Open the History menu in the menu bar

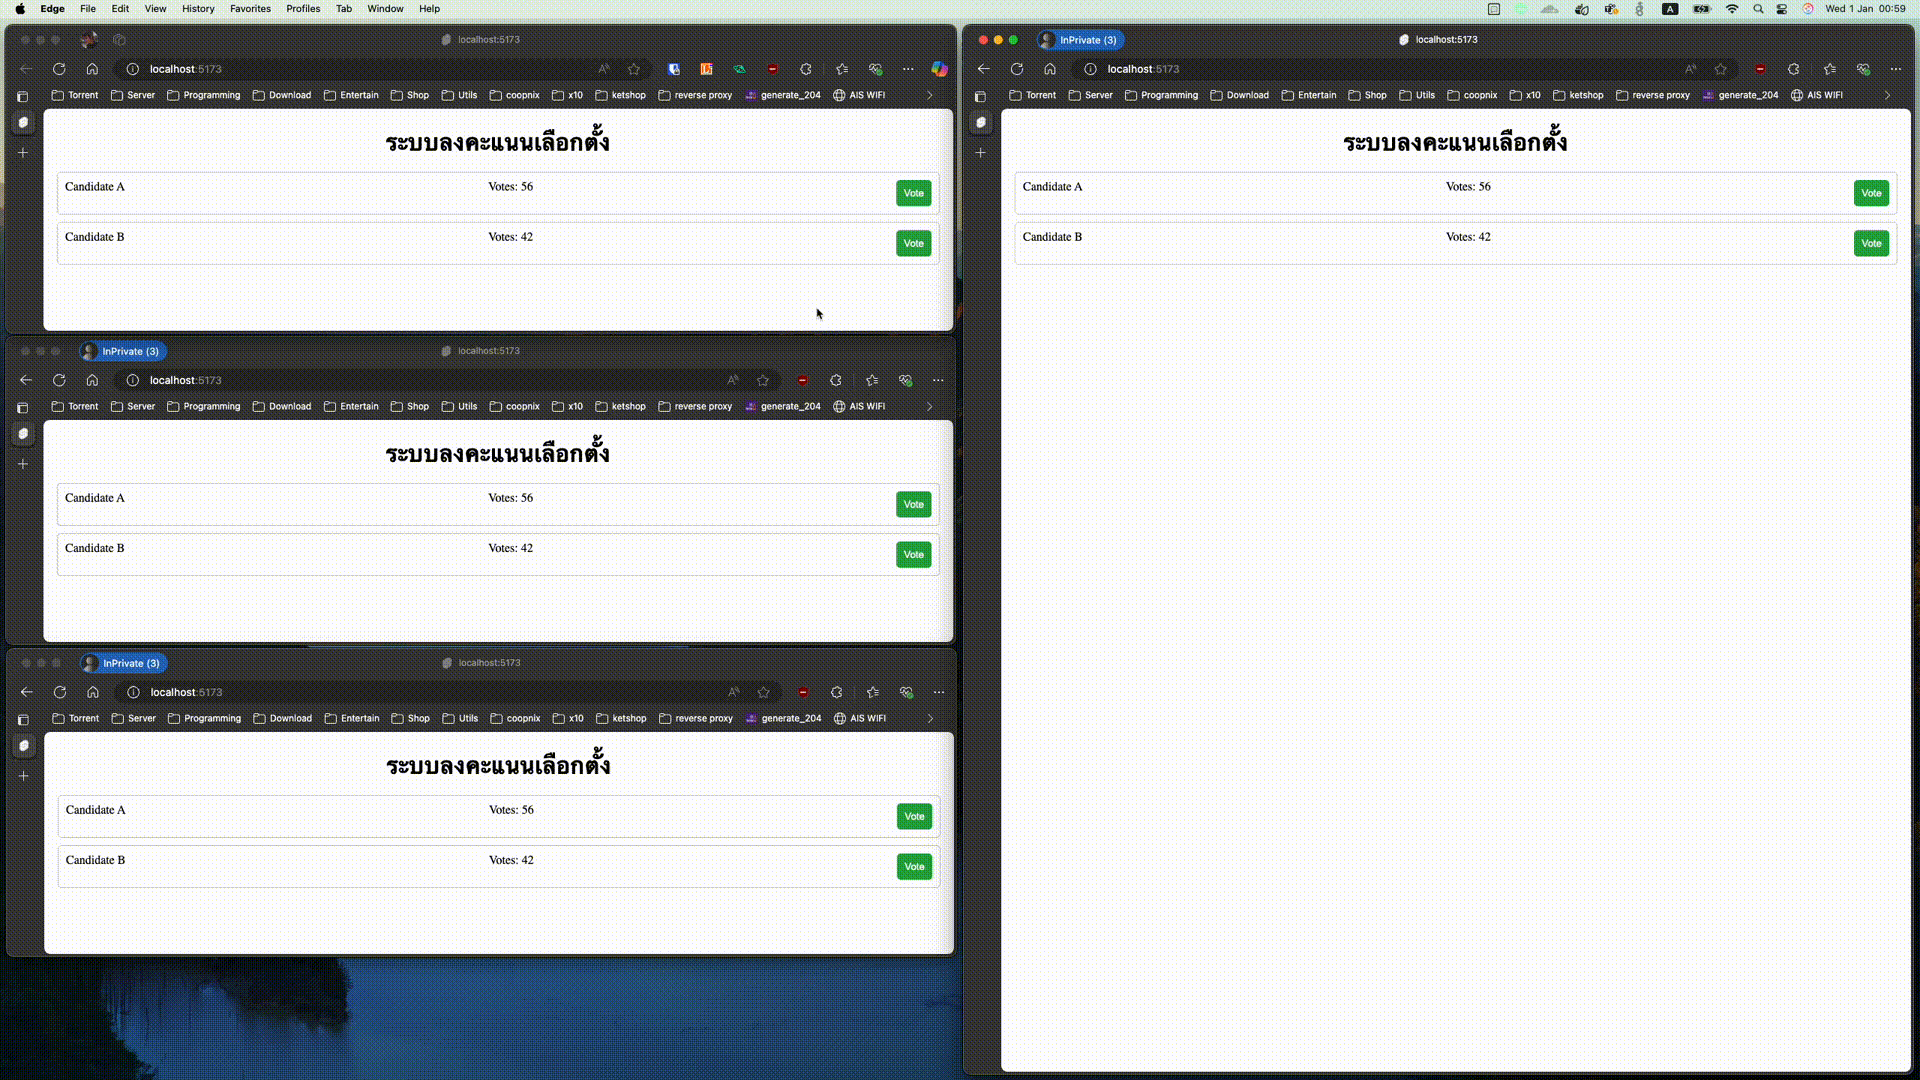coord(198,9)
